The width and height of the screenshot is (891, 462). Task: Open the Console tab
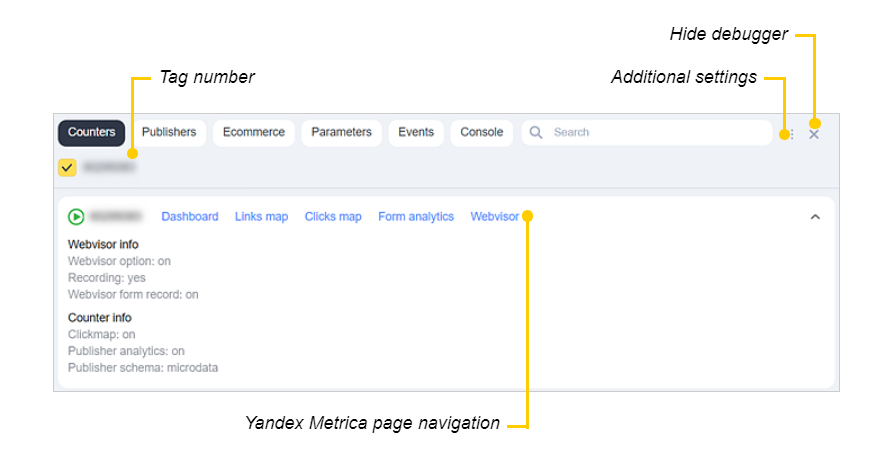click(481, 132)
